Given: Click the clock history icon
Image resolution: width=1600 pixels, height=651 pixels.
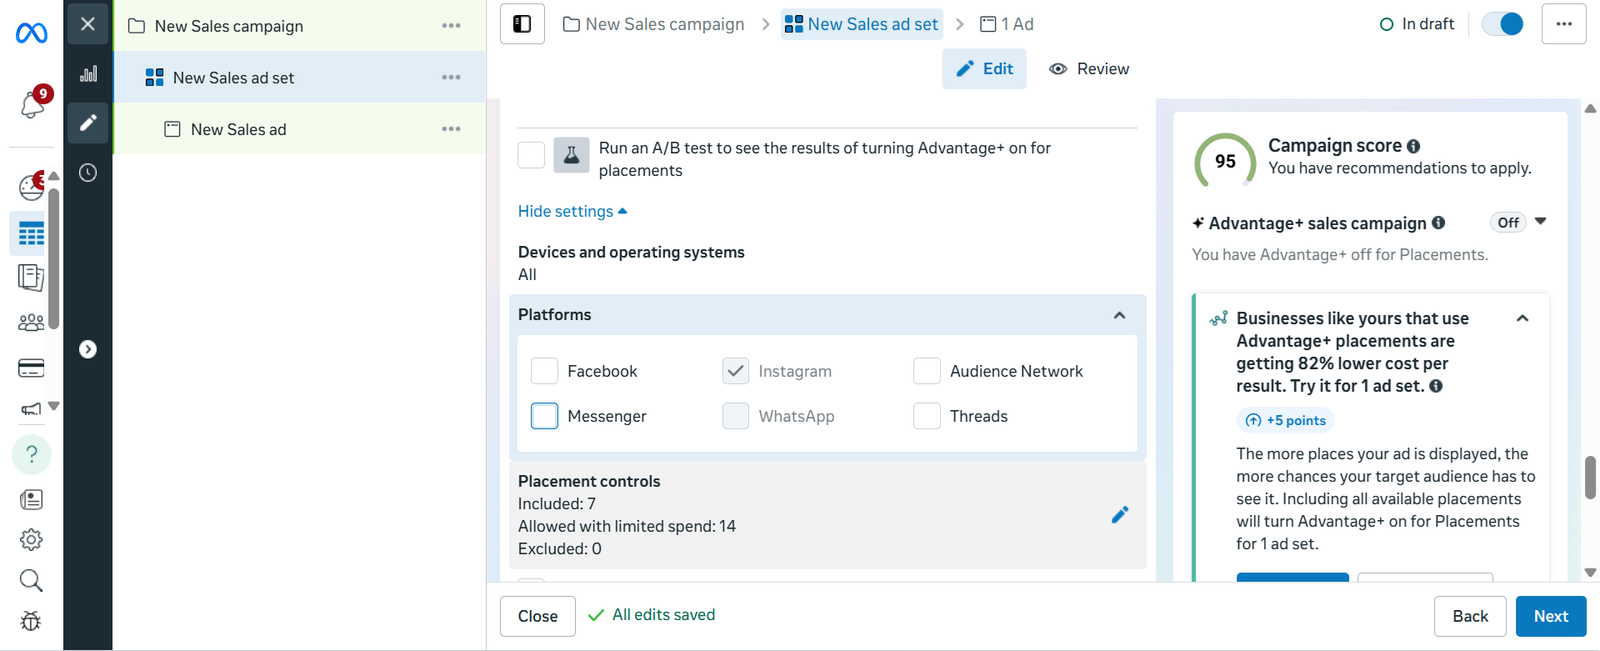Looking at the screenshot, I should (88, 172).
